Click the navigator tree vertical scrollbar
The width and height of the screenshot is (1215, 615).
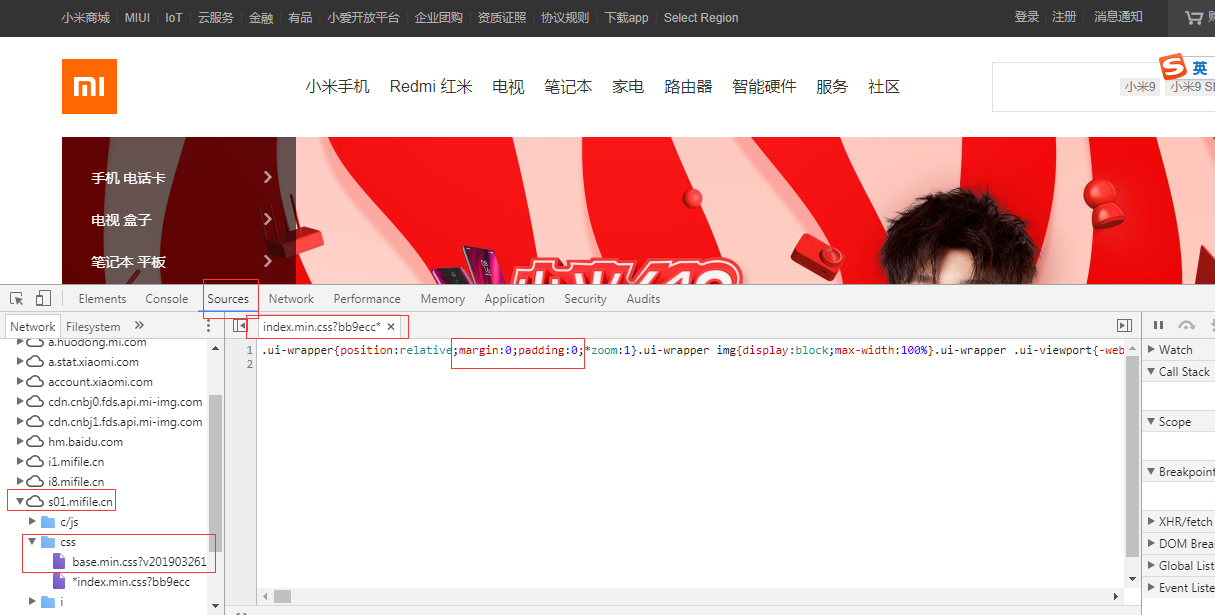pyautogui.click(x=215, y=472)
